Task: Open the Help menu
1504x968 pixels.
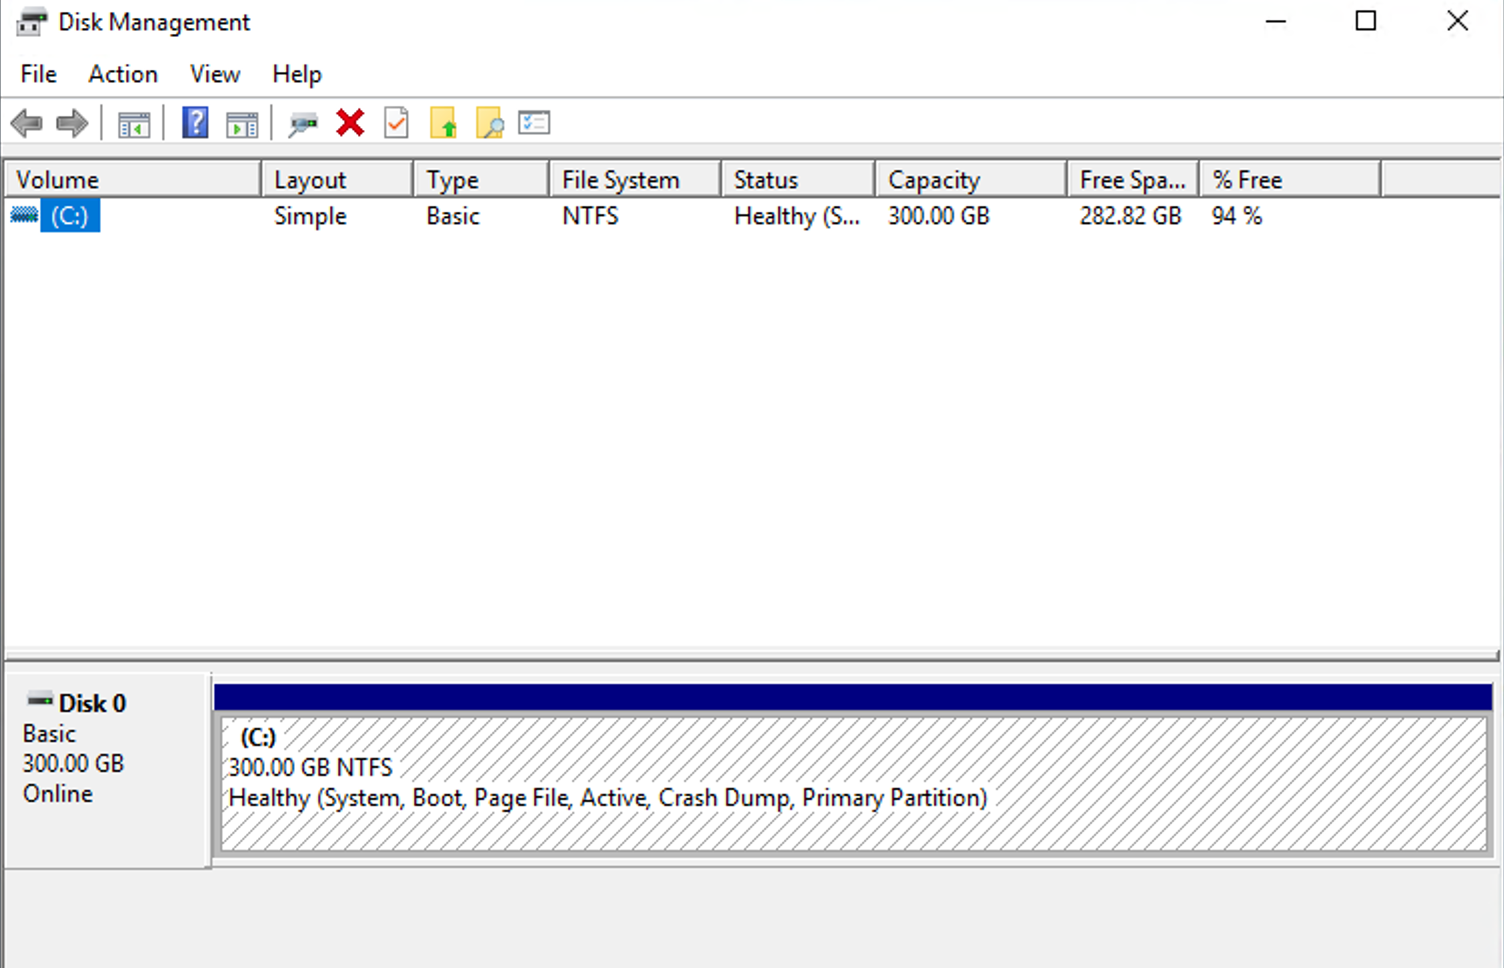Action: 296,74
